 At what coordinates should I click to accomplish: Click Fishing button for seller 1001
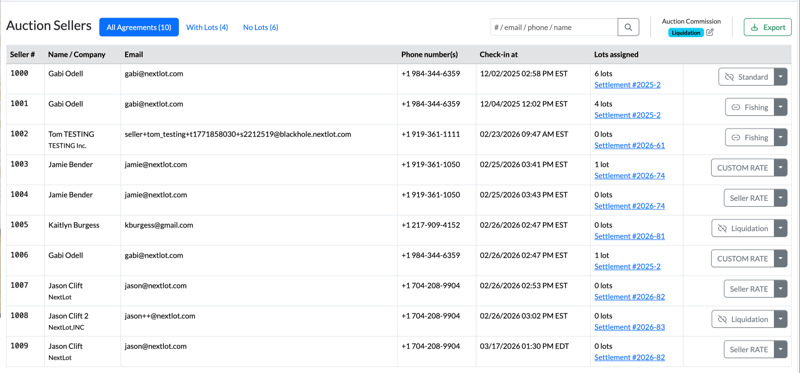pyautogui.click(x=750, y=107)
